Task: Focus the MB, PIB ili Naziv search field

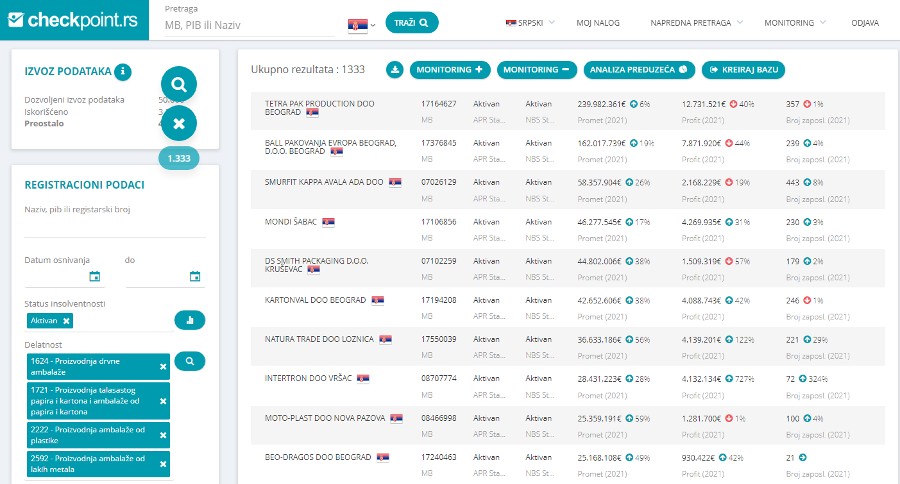Action: [250, 25]
